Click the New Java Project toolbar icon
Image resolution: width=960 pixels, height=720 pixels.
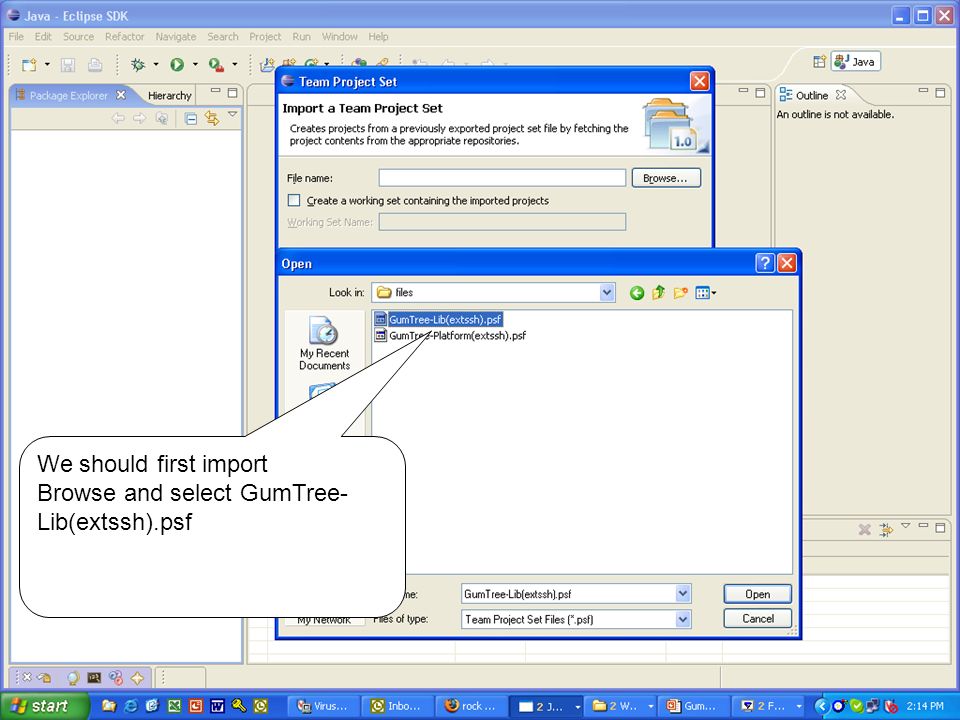click(x=267, y=64)
